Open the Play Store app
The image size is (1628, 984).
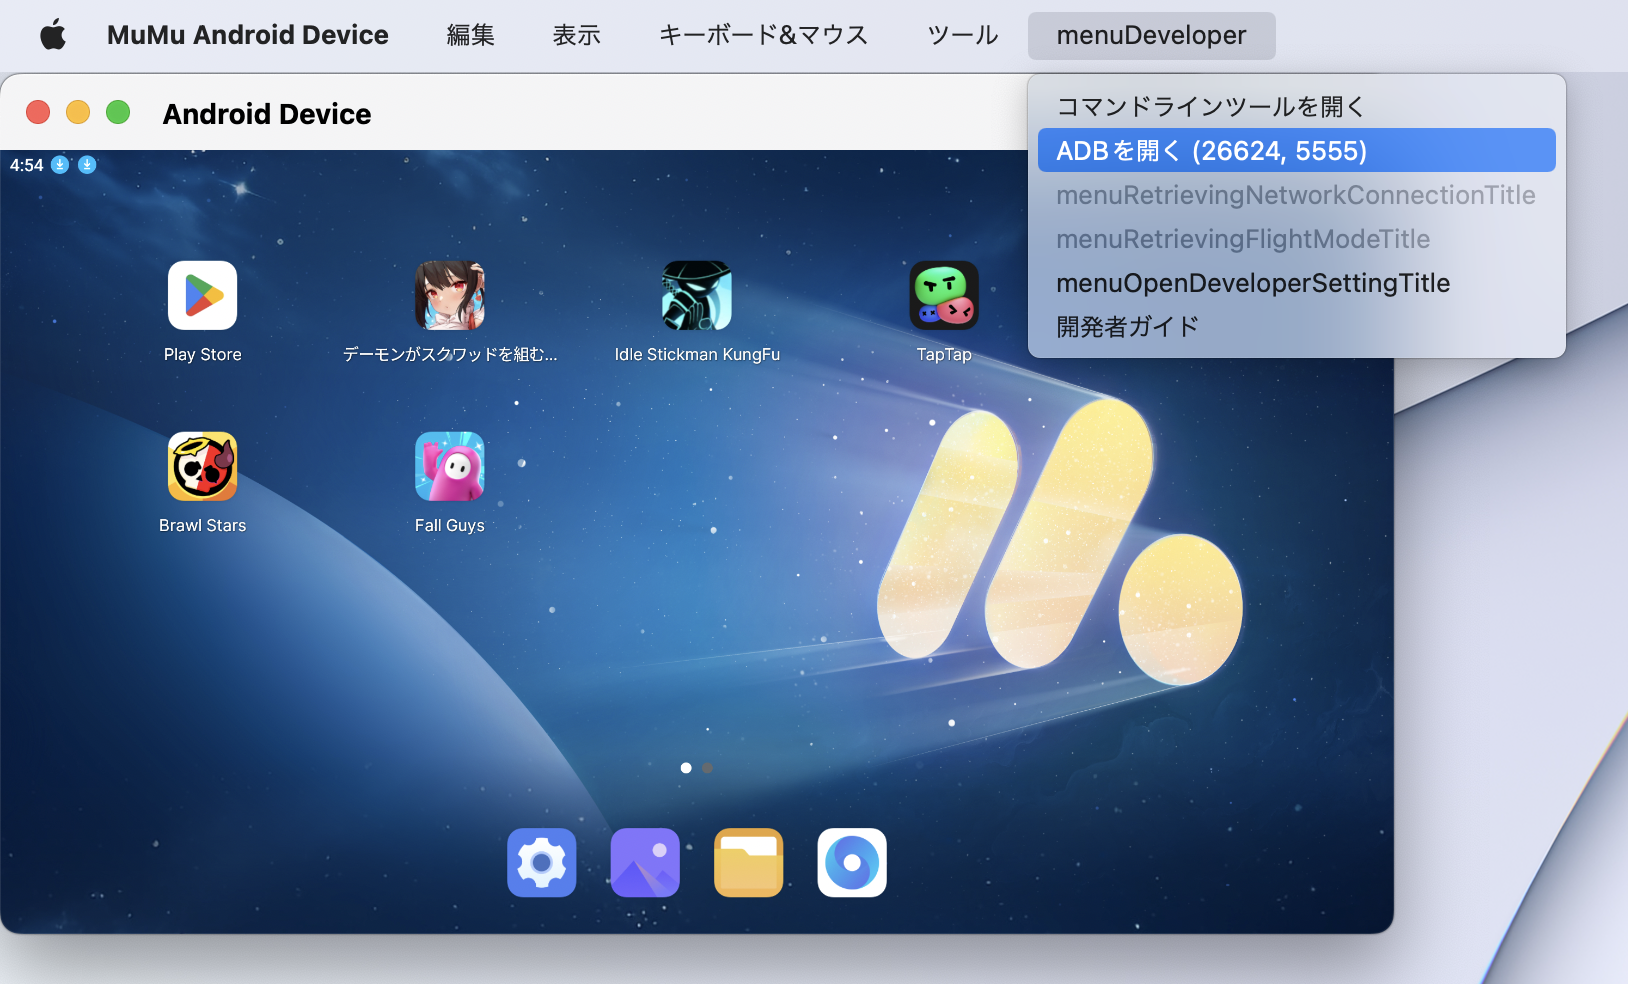point(202,296)
